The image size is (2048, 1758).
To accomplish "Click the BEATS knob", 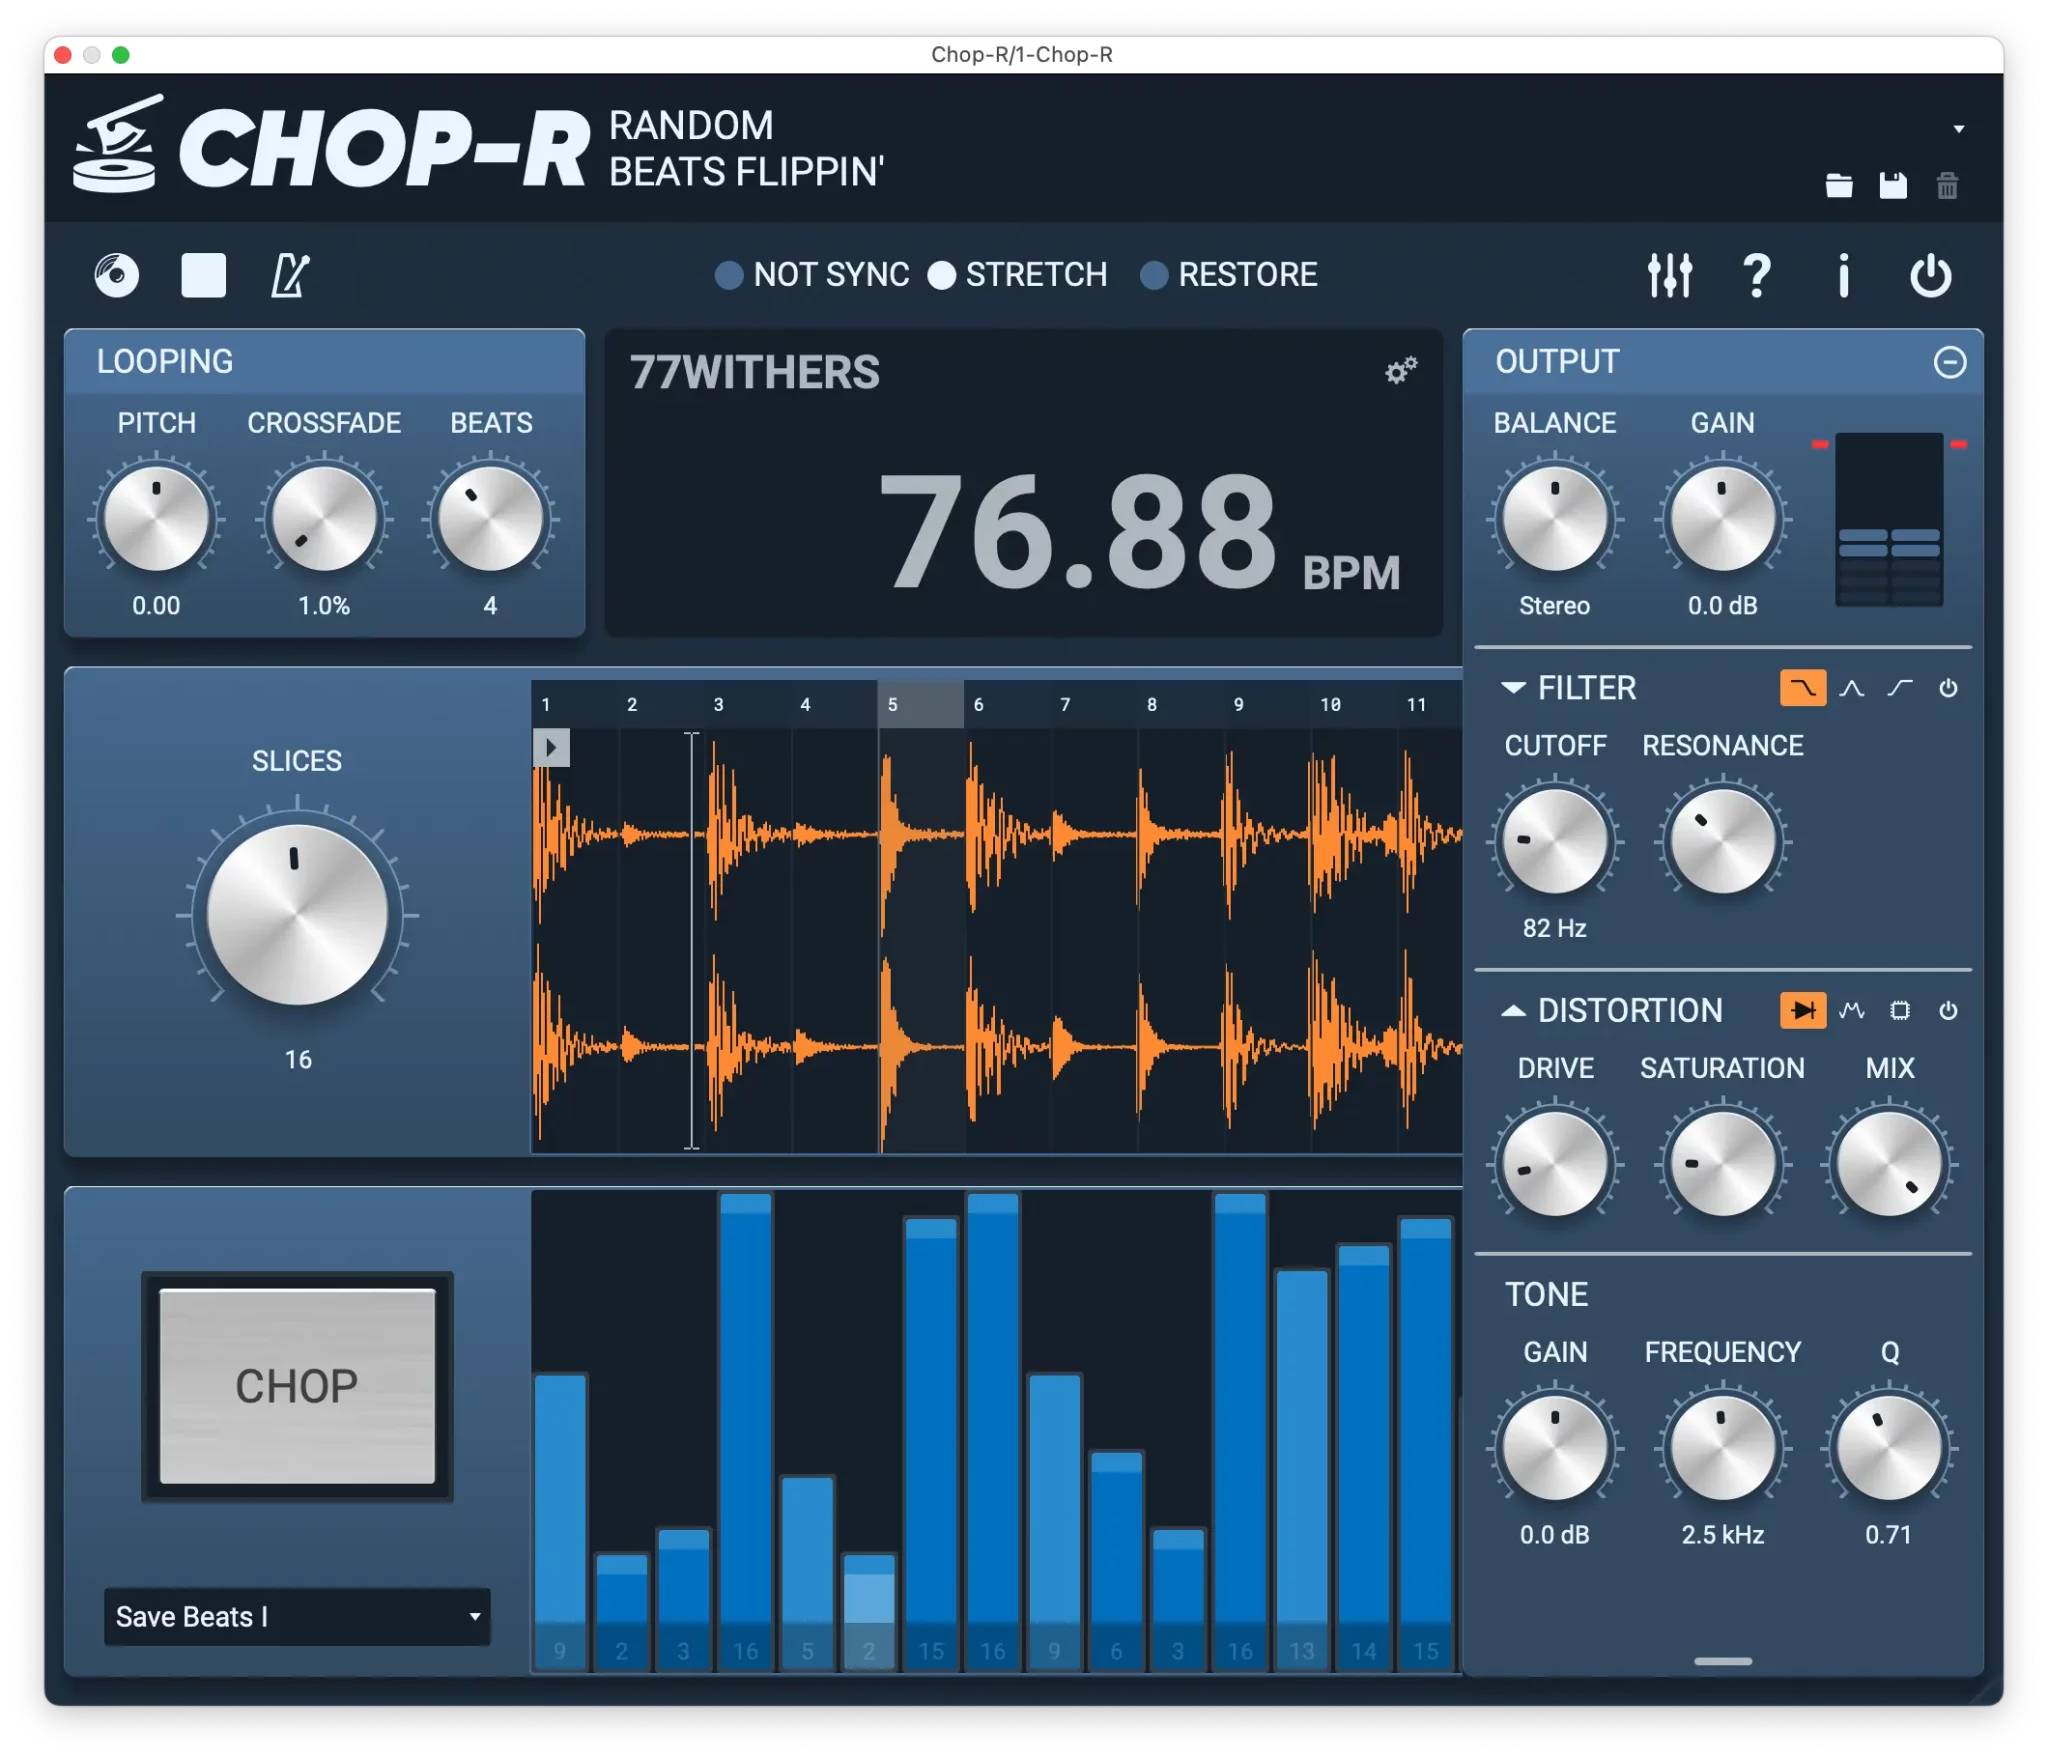I will click(x=490, y=519).
